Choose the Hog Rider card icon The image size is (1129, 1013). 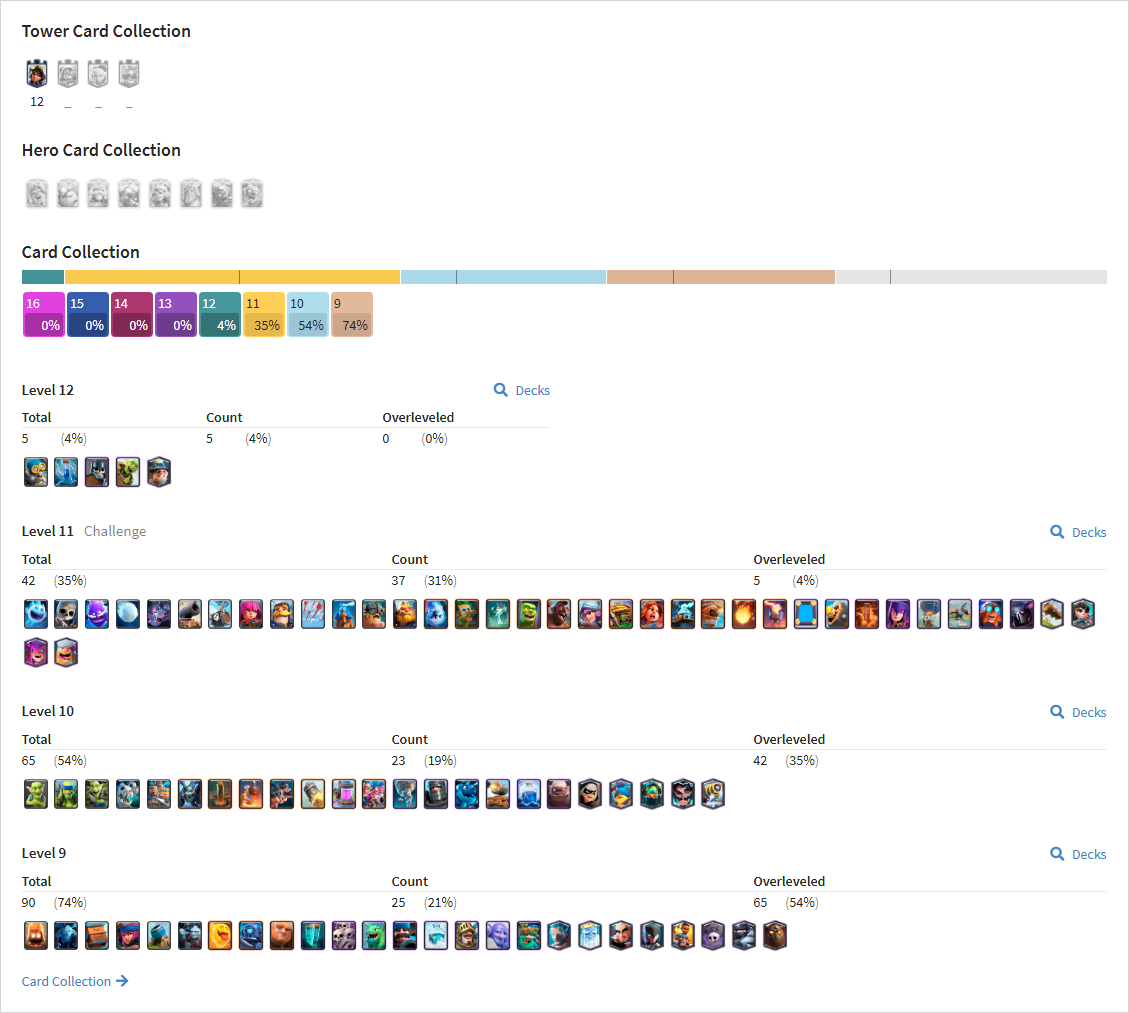(559, 613)
